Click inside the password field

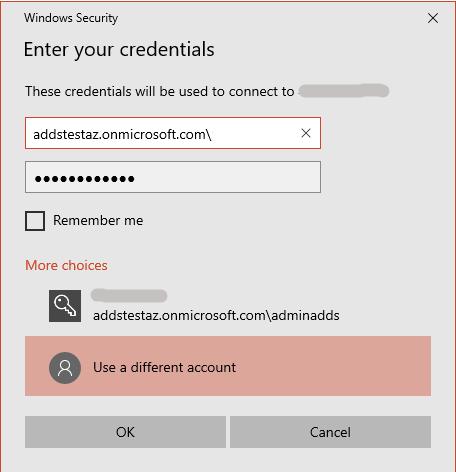pos(173,177)
